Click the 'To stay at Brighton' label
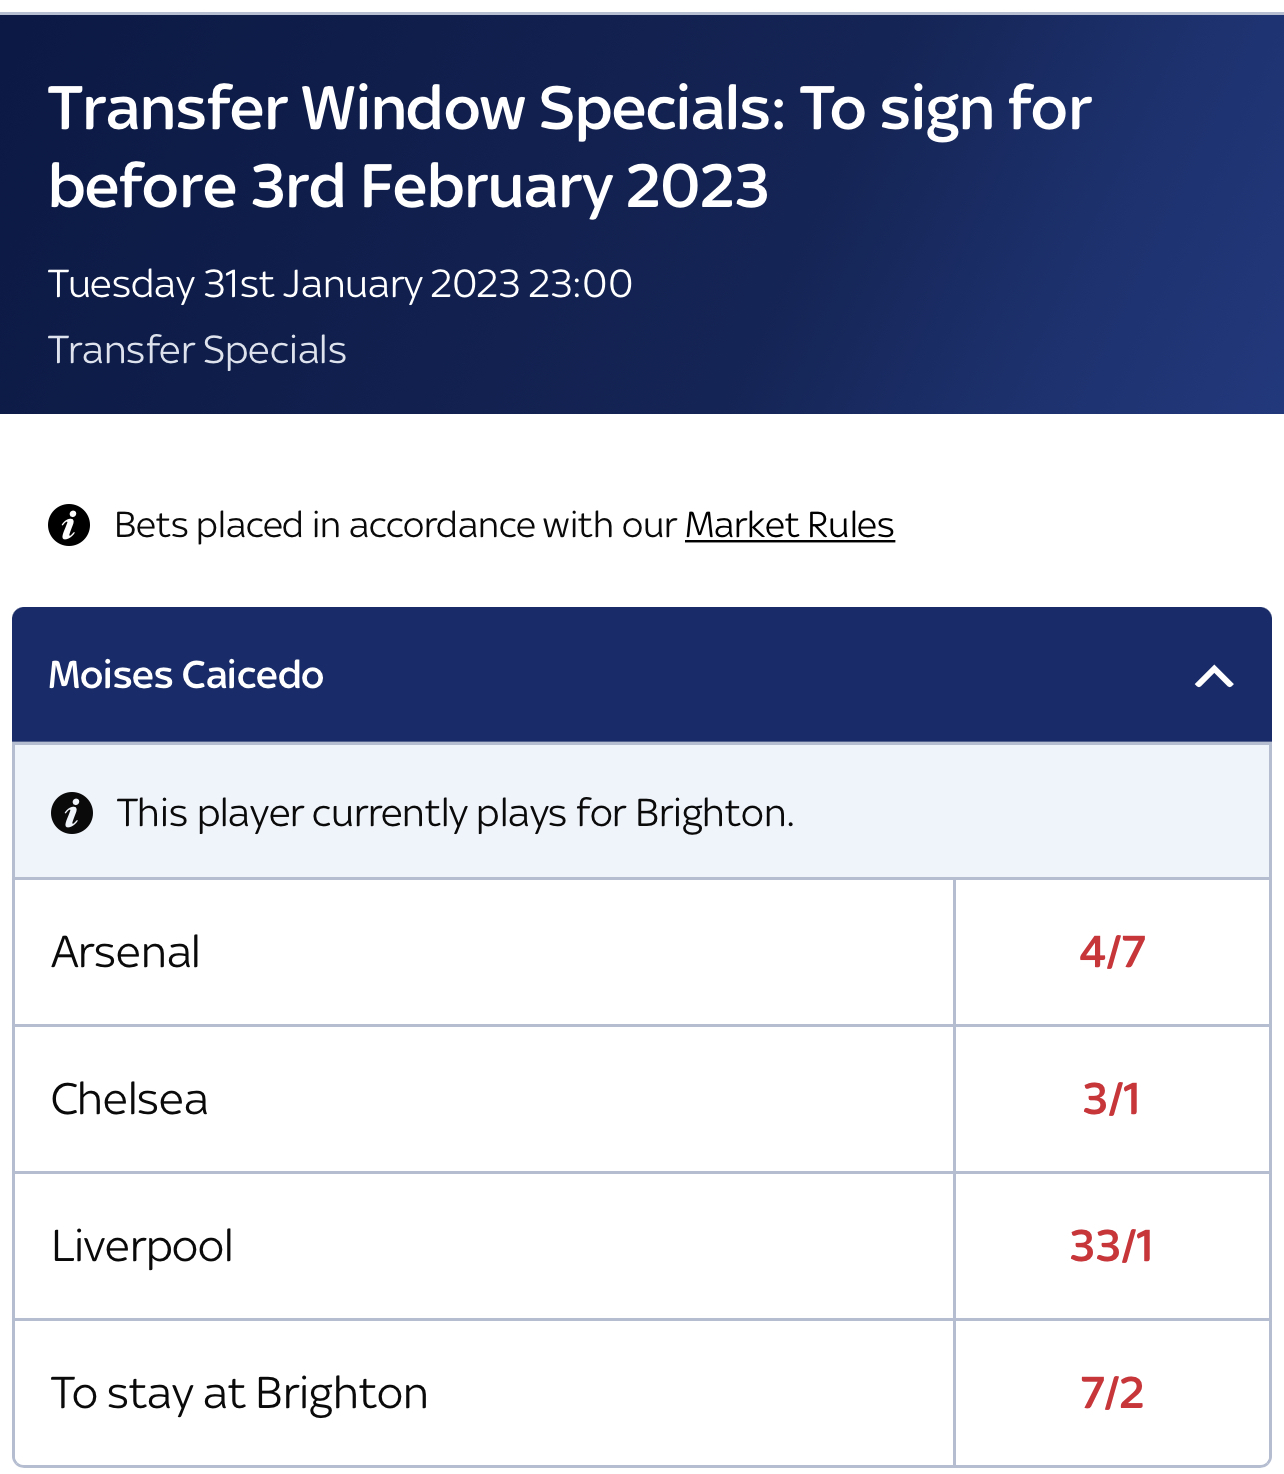Screen dimensions: 1284x1474 click(240, 1393)
